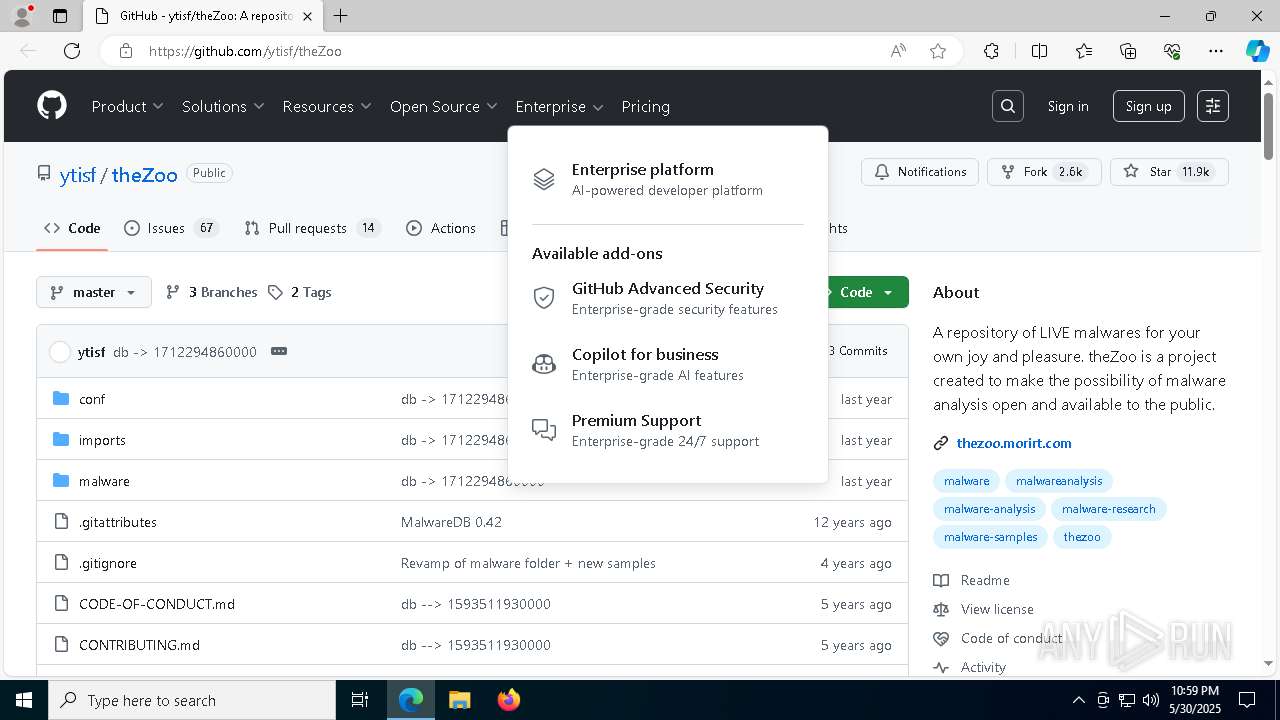Show hidden system tray icons chevron
The image size is (1280, 720).
(x=1078, y=700)
